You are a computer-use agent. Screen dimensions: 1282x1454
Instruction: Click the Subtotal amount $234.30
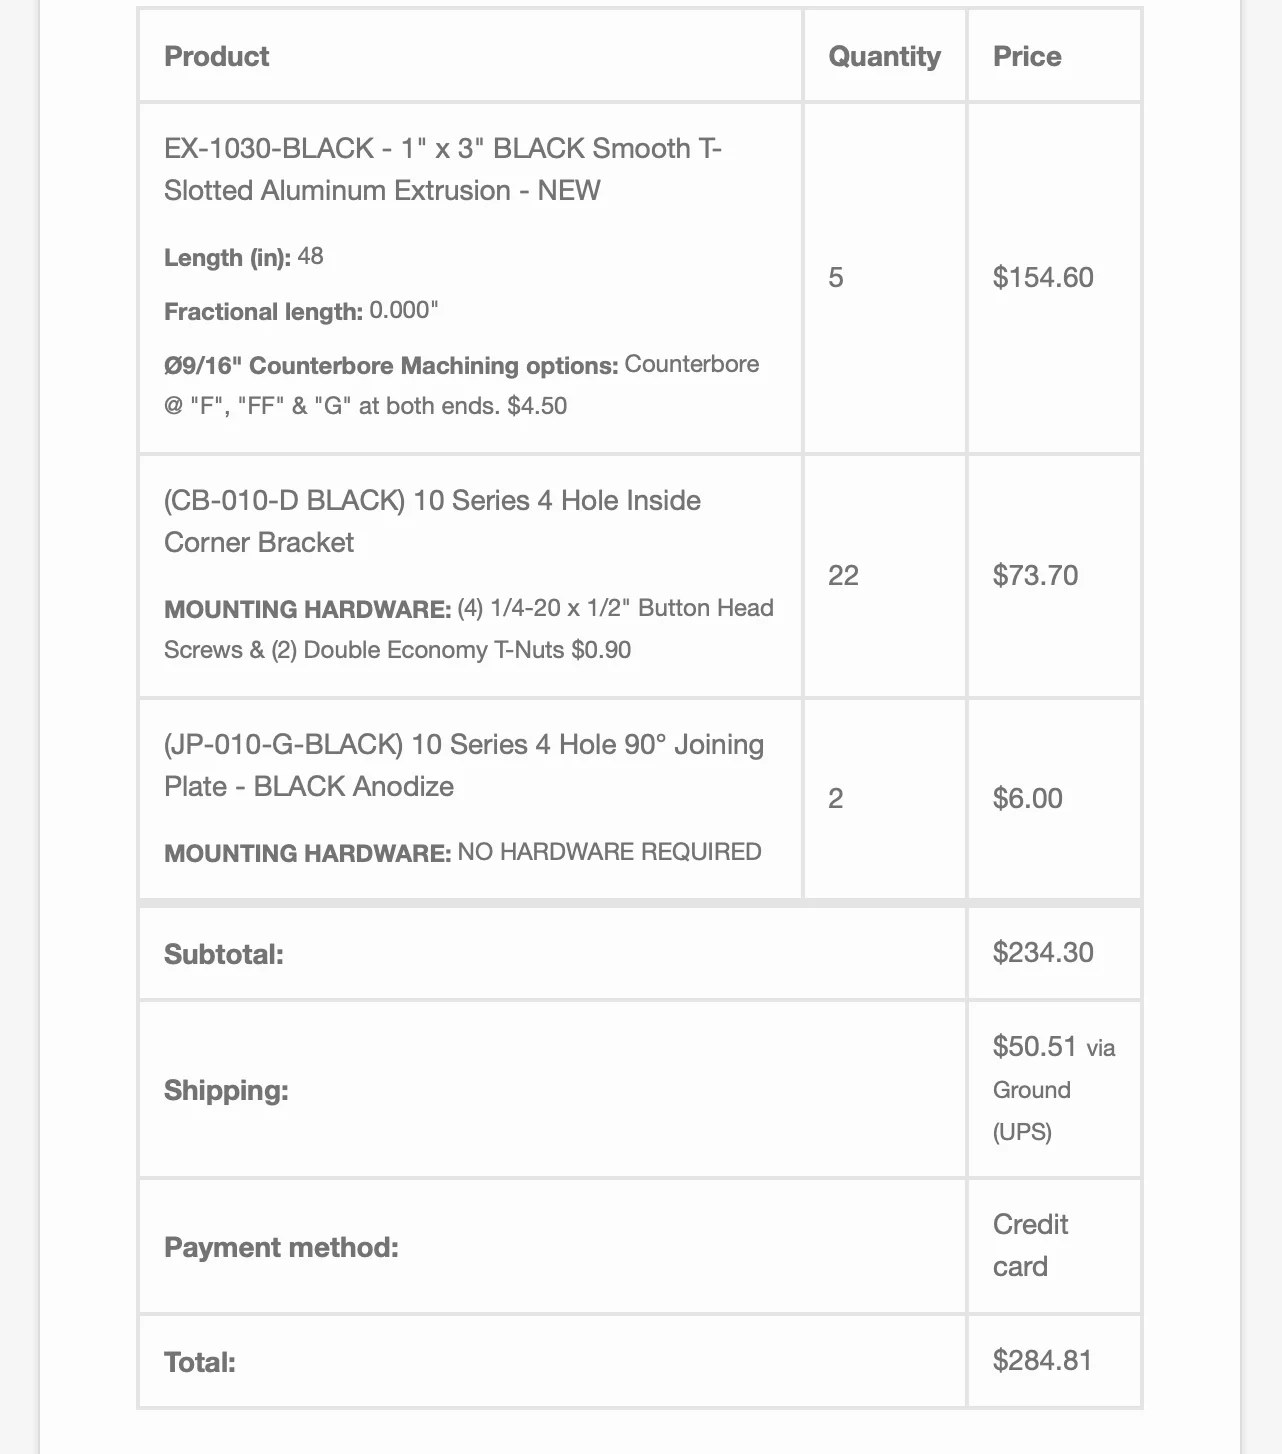click(x=1043, y=952)
